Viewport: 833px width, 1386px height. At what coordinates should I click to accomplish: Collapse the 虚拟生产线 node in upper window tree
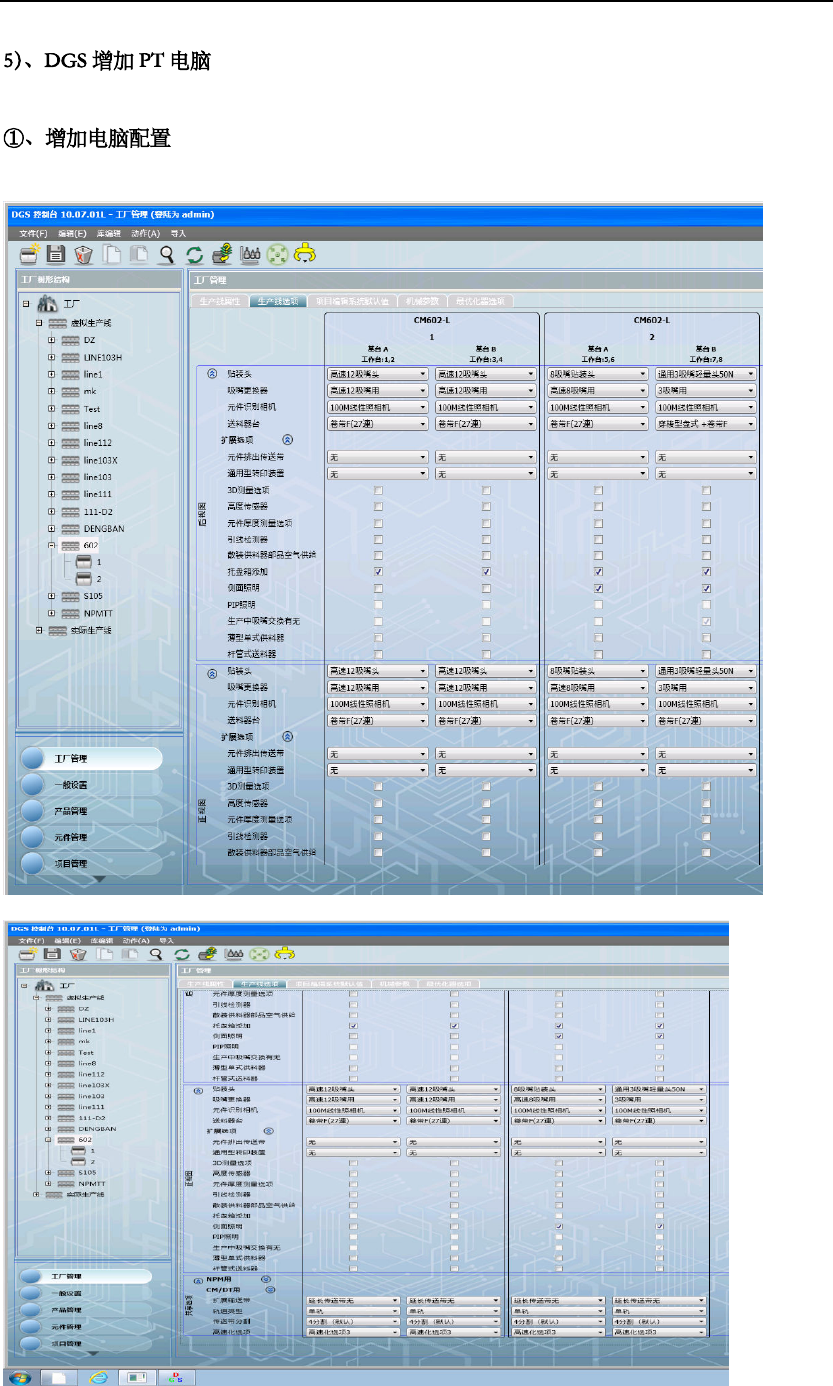pyautogui.click(x=38, y=323)
